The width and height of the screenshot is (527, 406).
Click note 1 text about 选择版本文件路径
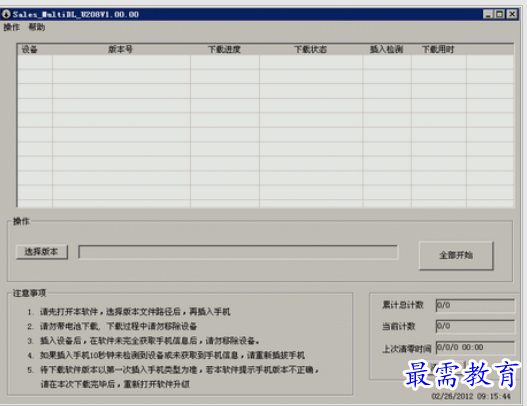(135, 312)
